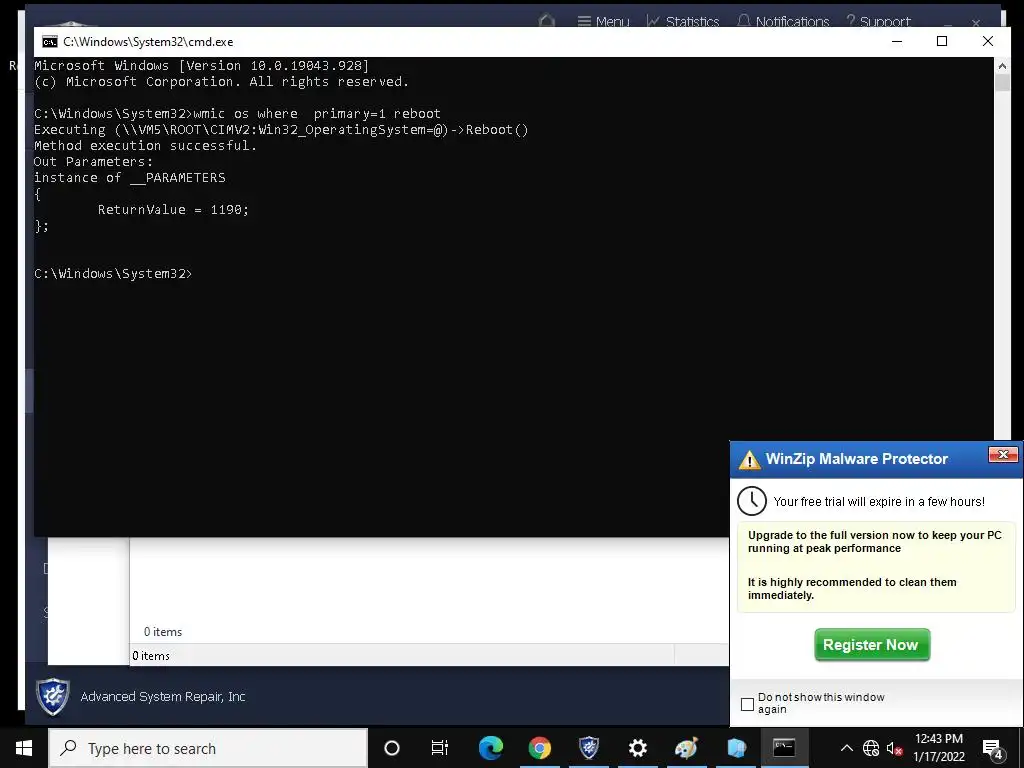Open the notification center icon

point(993,748)
